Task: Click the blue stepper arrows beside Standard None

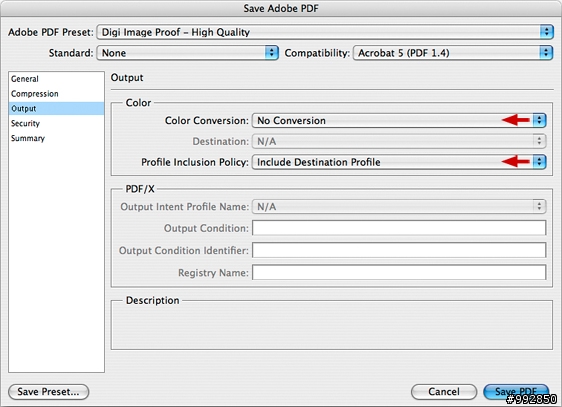Action: (272, 53)
